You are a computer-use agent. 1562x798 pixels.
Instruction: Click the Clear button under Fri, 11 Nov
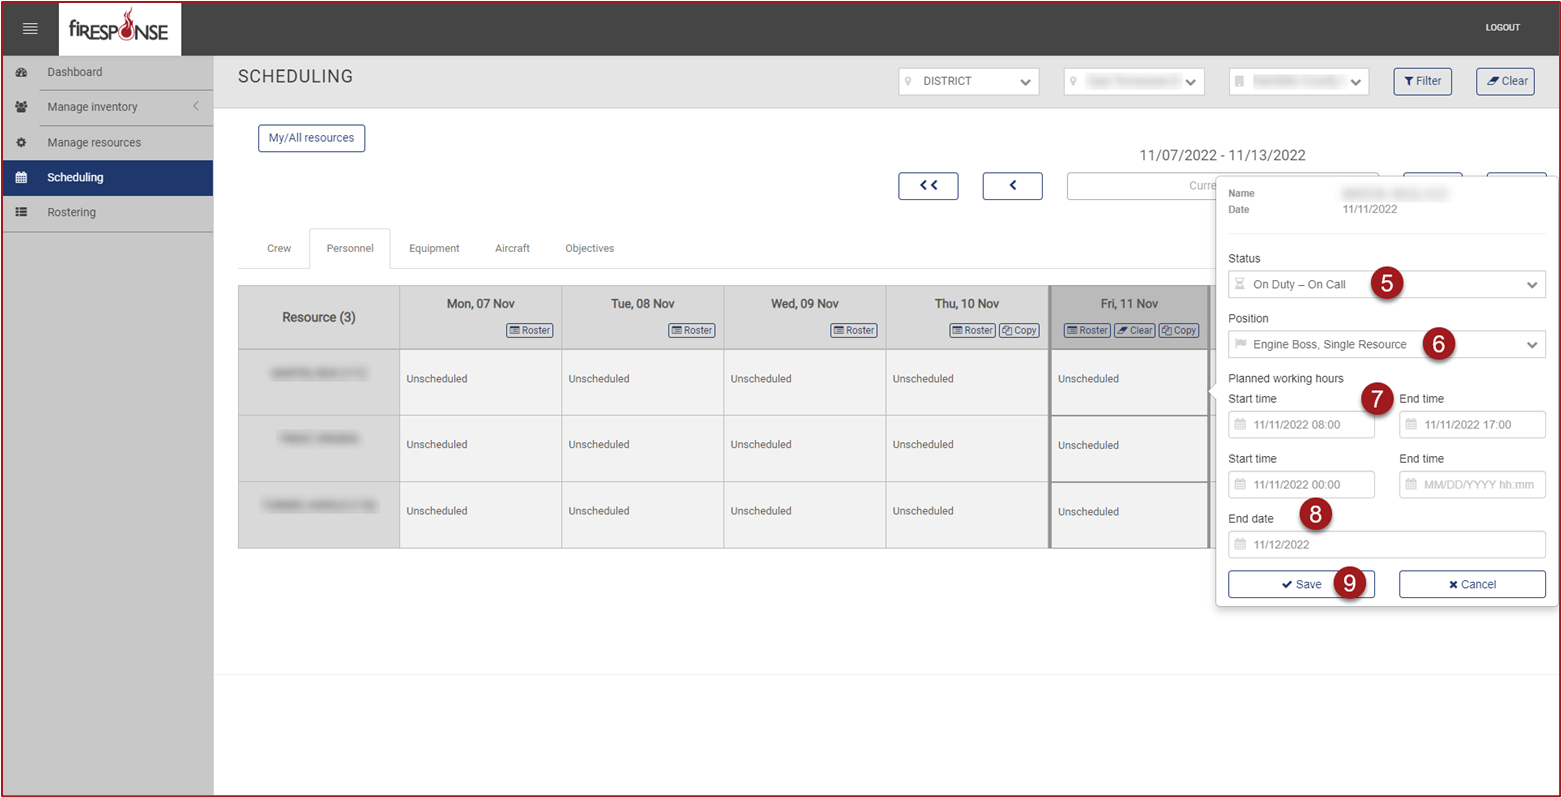click(1135, 330)
